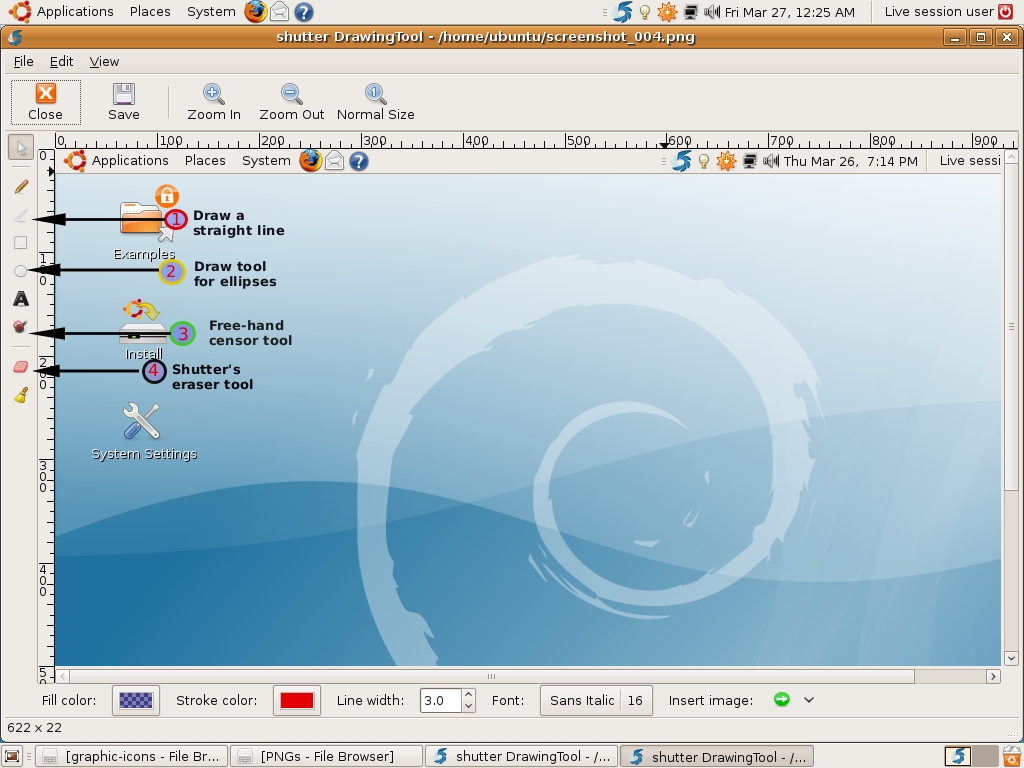Open the Fill color swatch

pyautogui.click(x=136, y=700)
